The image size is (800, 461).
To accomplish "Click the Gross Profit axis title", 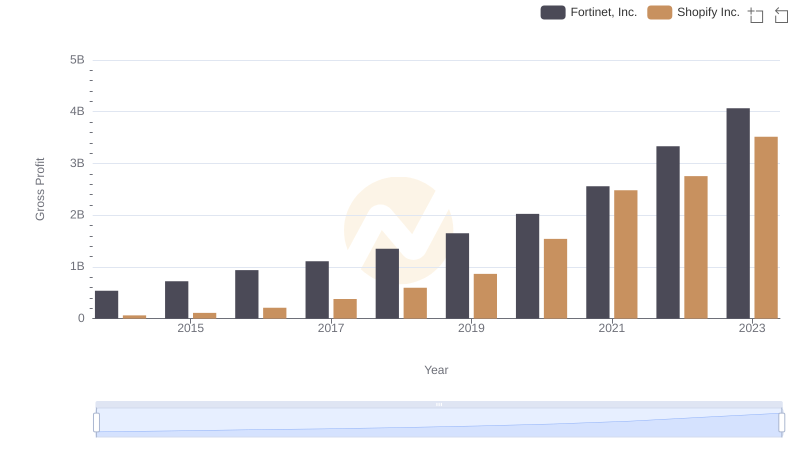I will [x=40, y=189].
